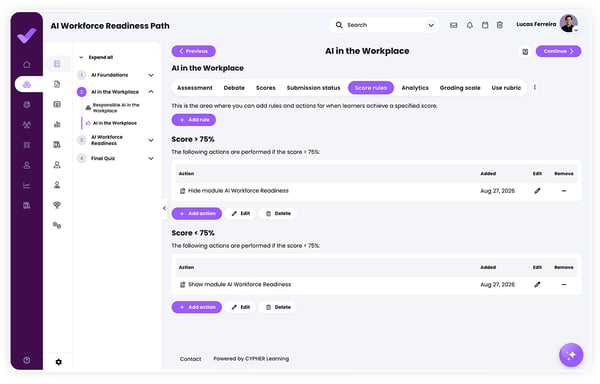Expand the Final Quiz module
This screenshot has height=384, width=600.
click(151, 158)
